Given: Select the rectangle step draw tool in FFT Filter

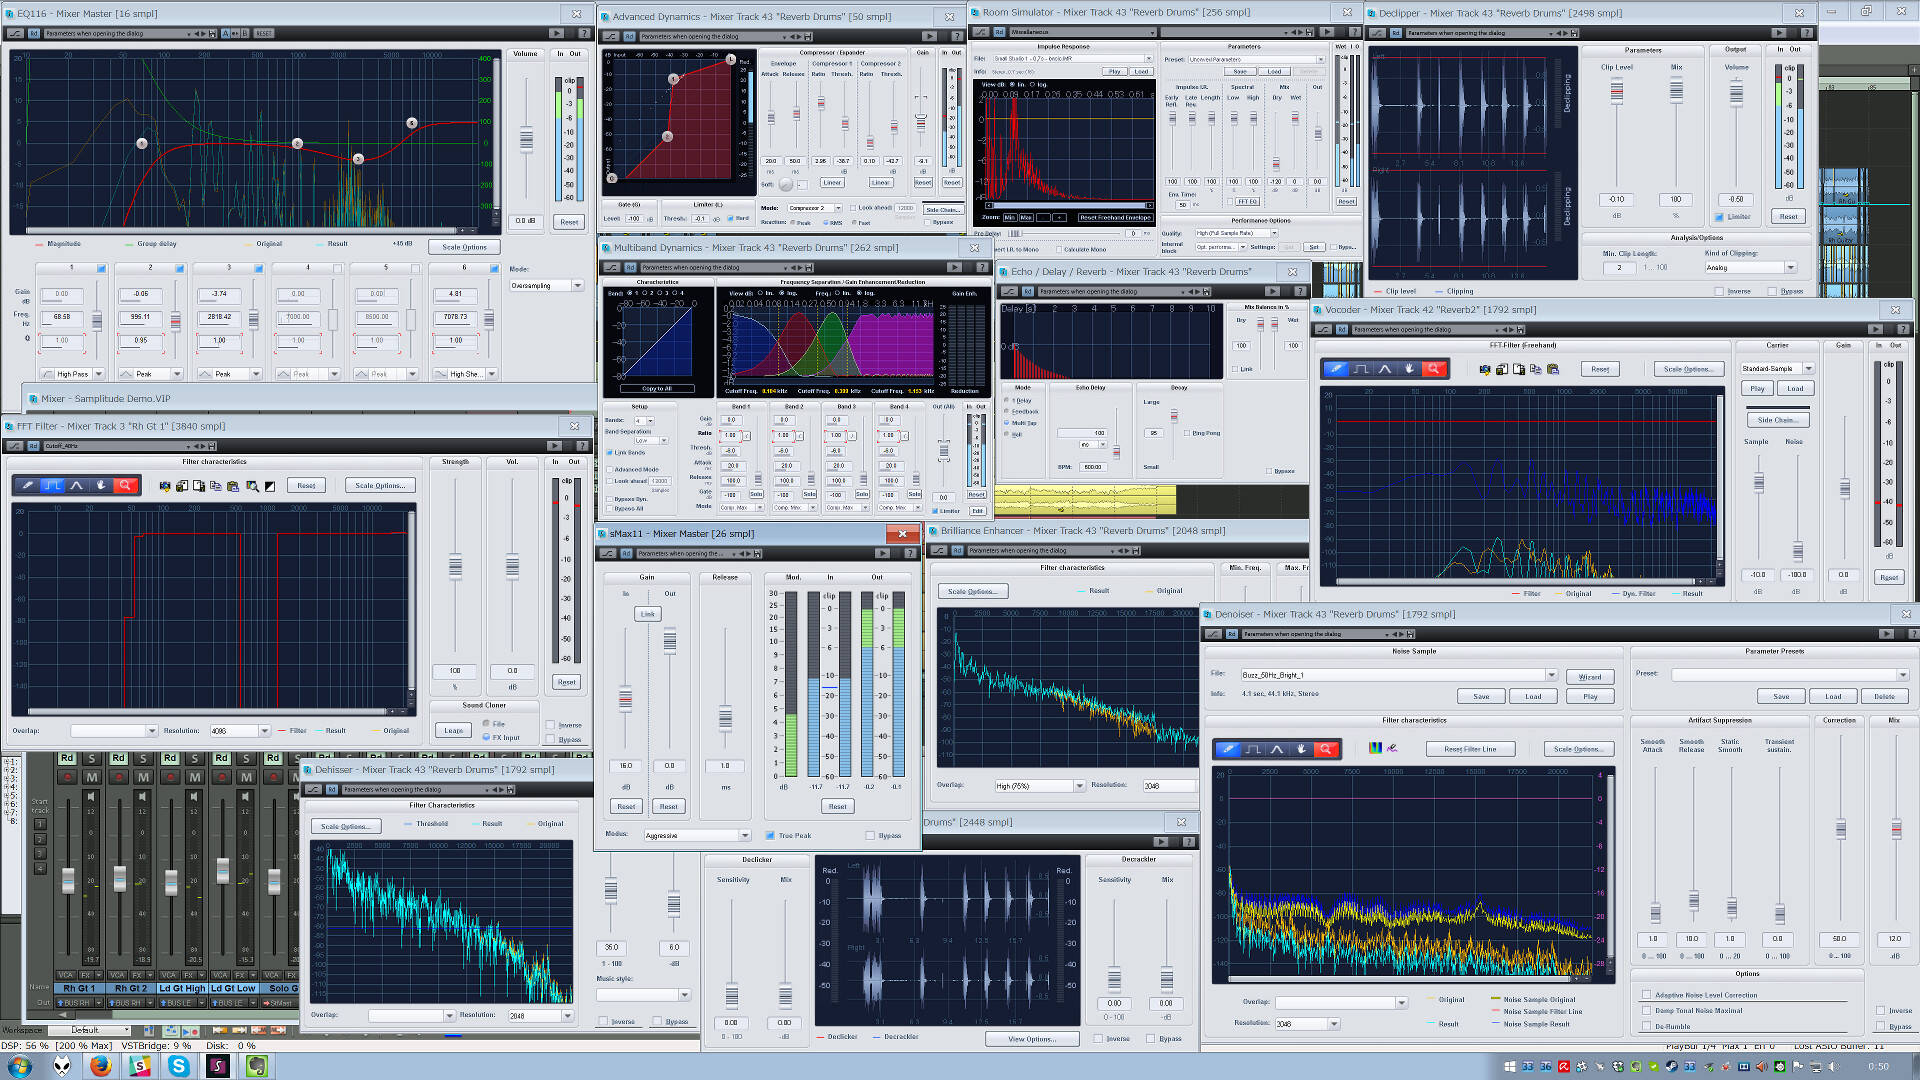Looking at the screenshot, I should click(52, 485).
